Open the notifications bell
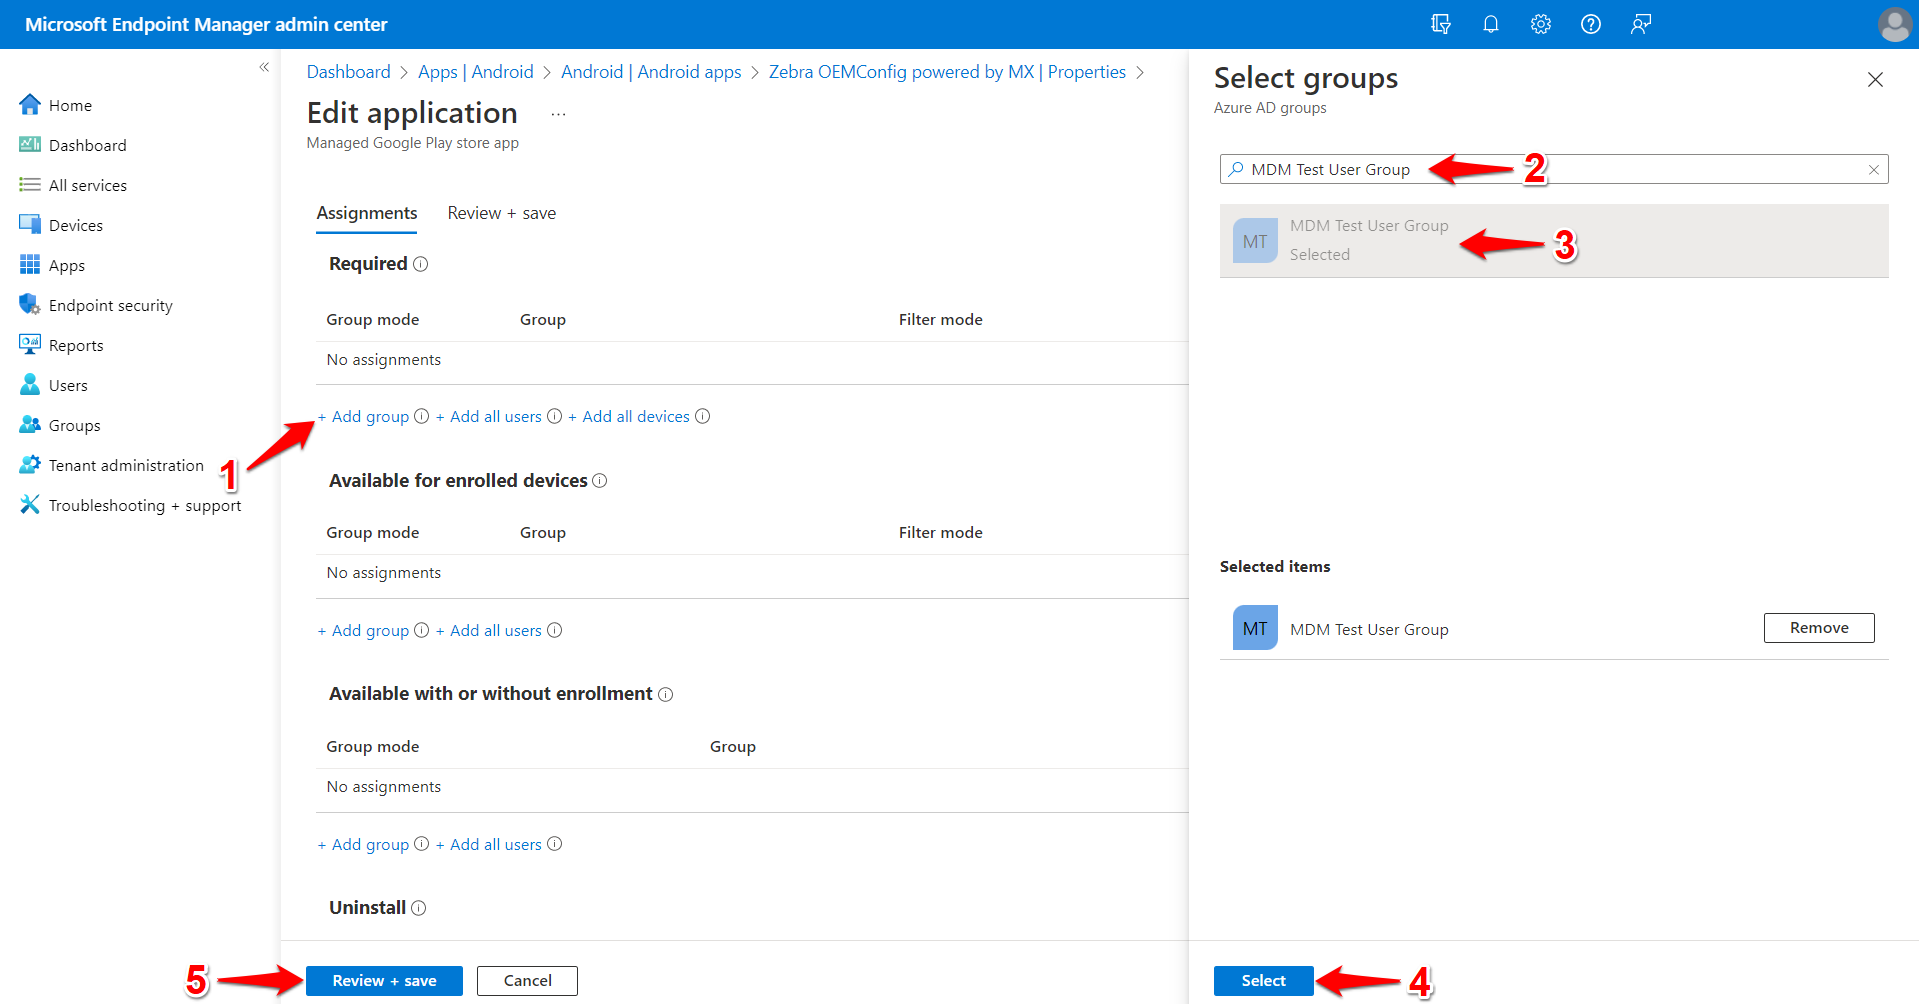1919x1004 pixels. [1490, 24]
